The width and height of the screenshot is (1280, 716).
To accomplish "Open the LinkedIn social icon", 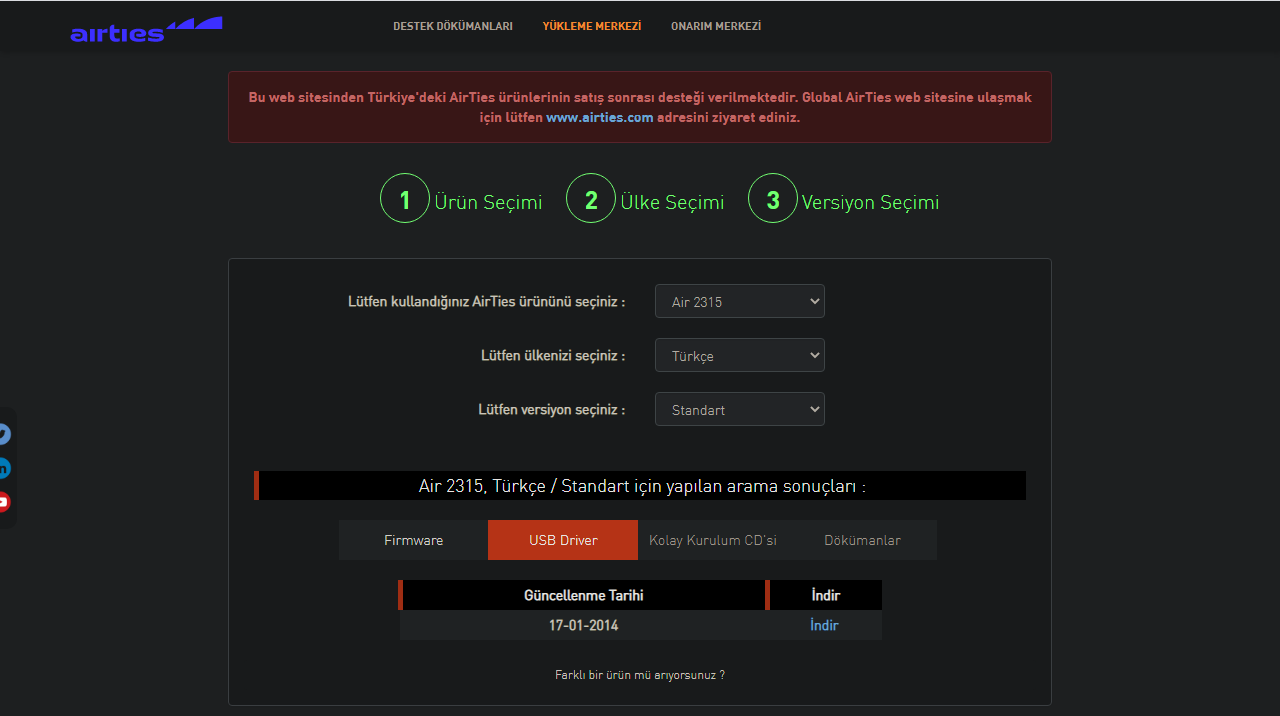I will [x=3, y=468].
